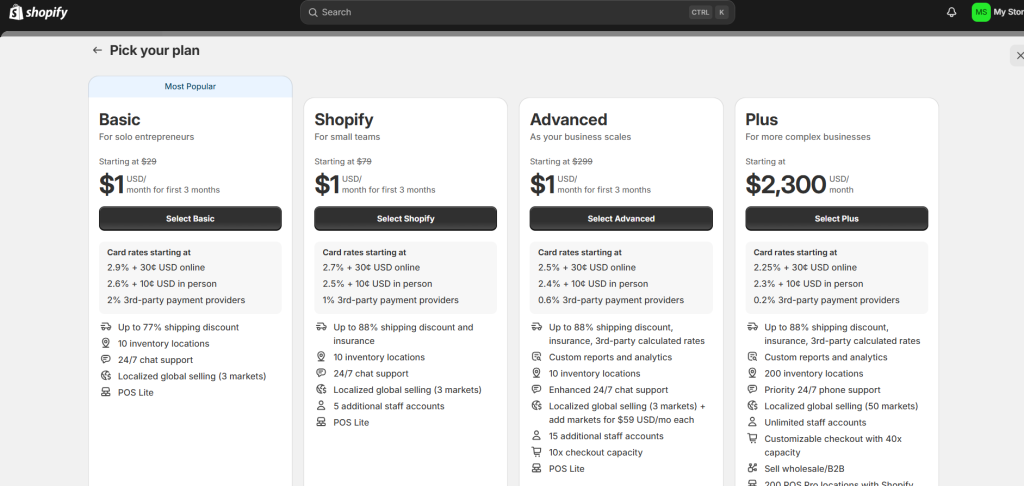
Task: Click For solo entrepreneurs subtitle
Action: click(146, 137)
